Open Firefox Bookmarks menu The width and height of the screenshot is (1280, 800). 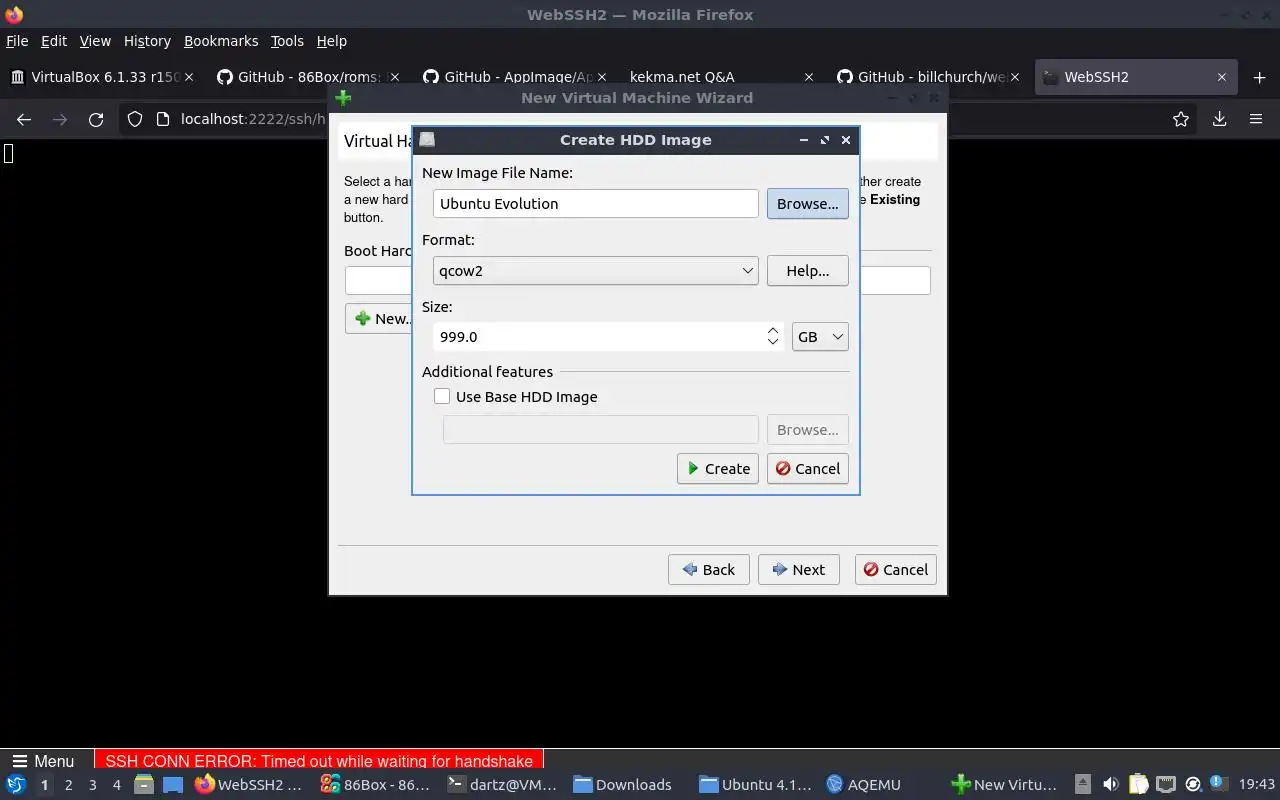tap(221, 41)
